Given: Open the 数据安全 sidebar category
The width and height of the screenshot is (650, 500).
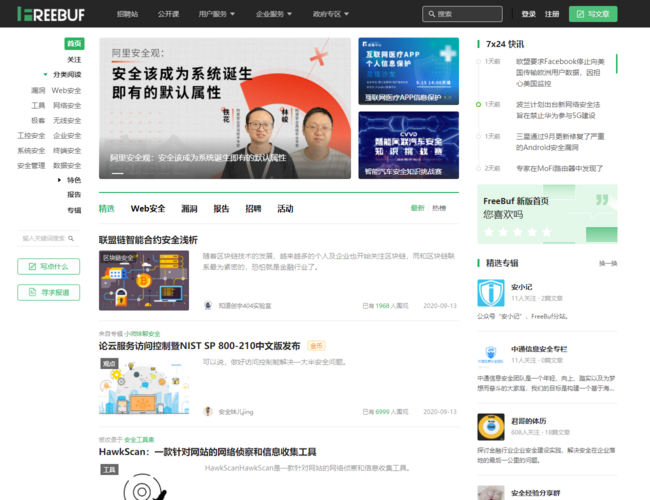Looking at the screenshot, I should point(67,165).
